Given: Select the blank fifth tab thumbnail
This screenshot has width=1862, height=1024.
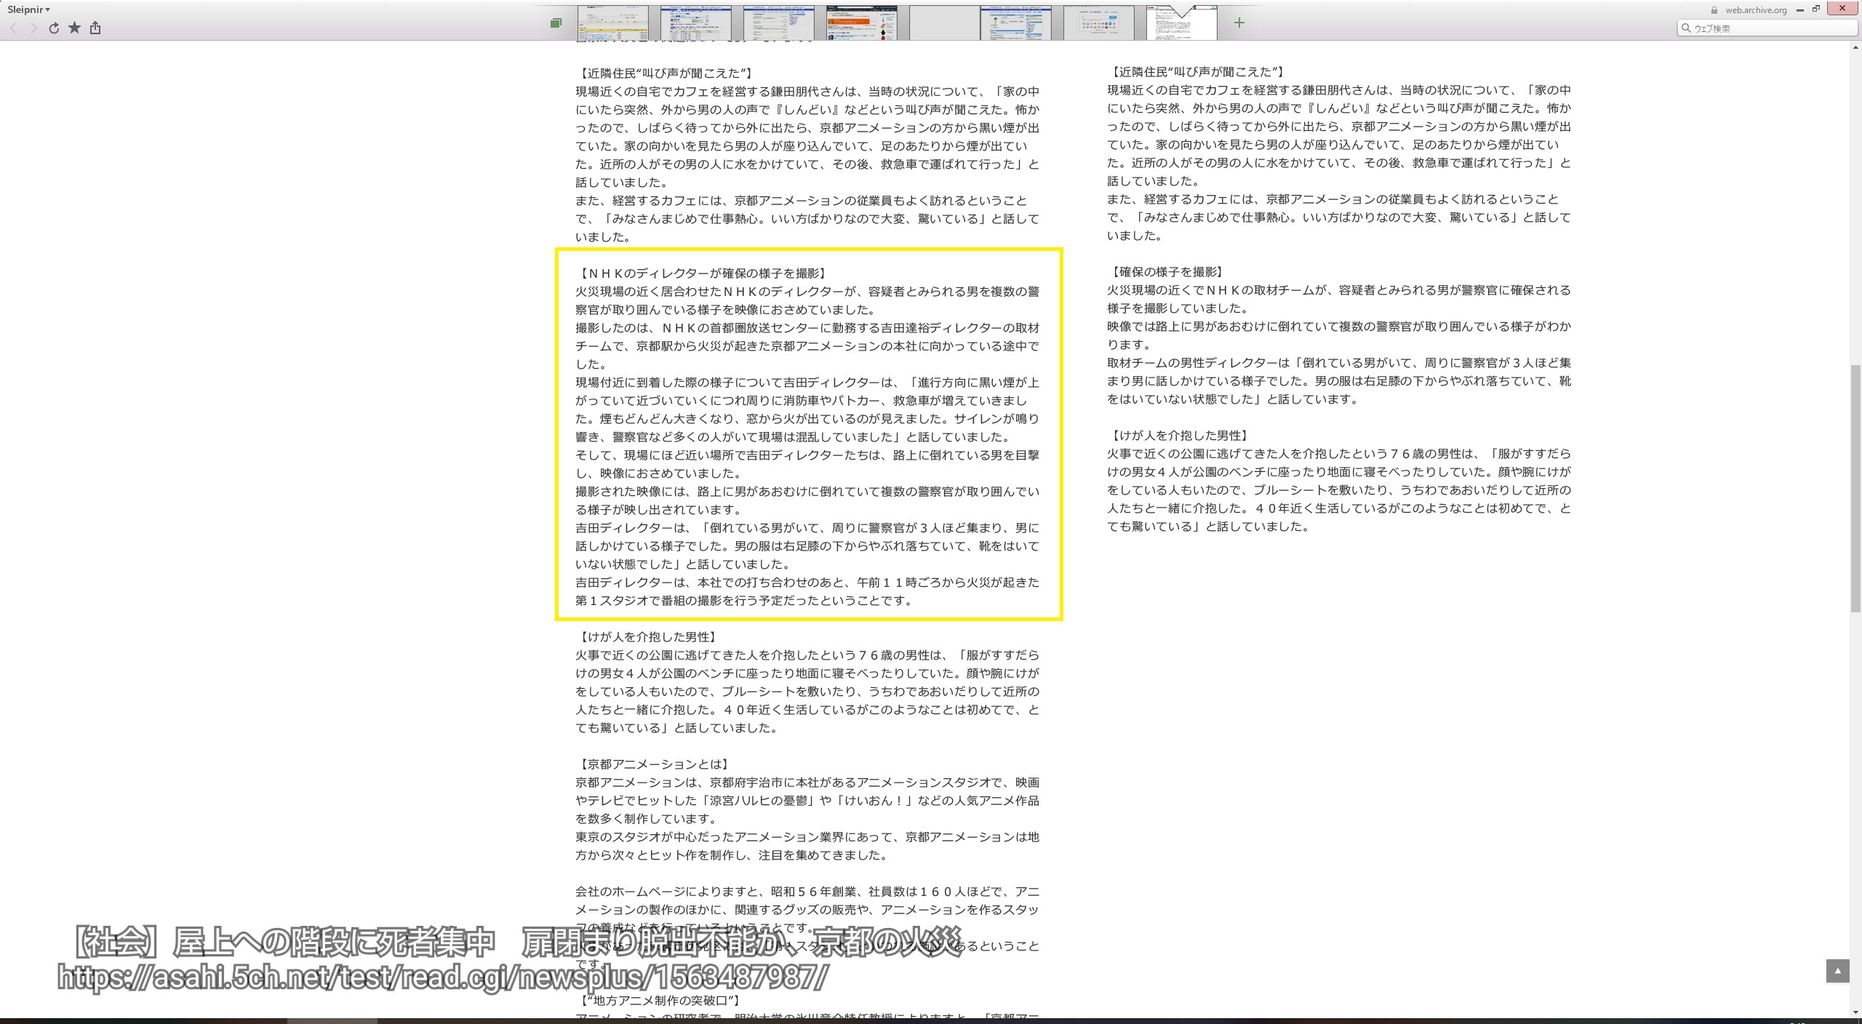Looking at the screenshot, I should (x=943, y=23).
